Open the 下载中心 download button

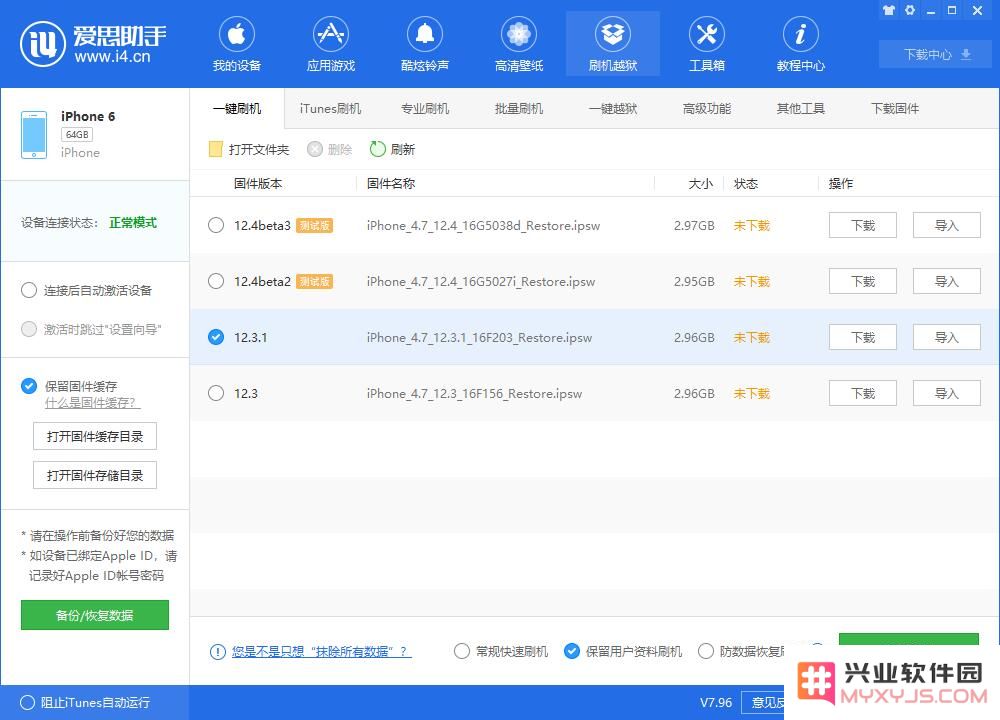click(x=936, y=54)
